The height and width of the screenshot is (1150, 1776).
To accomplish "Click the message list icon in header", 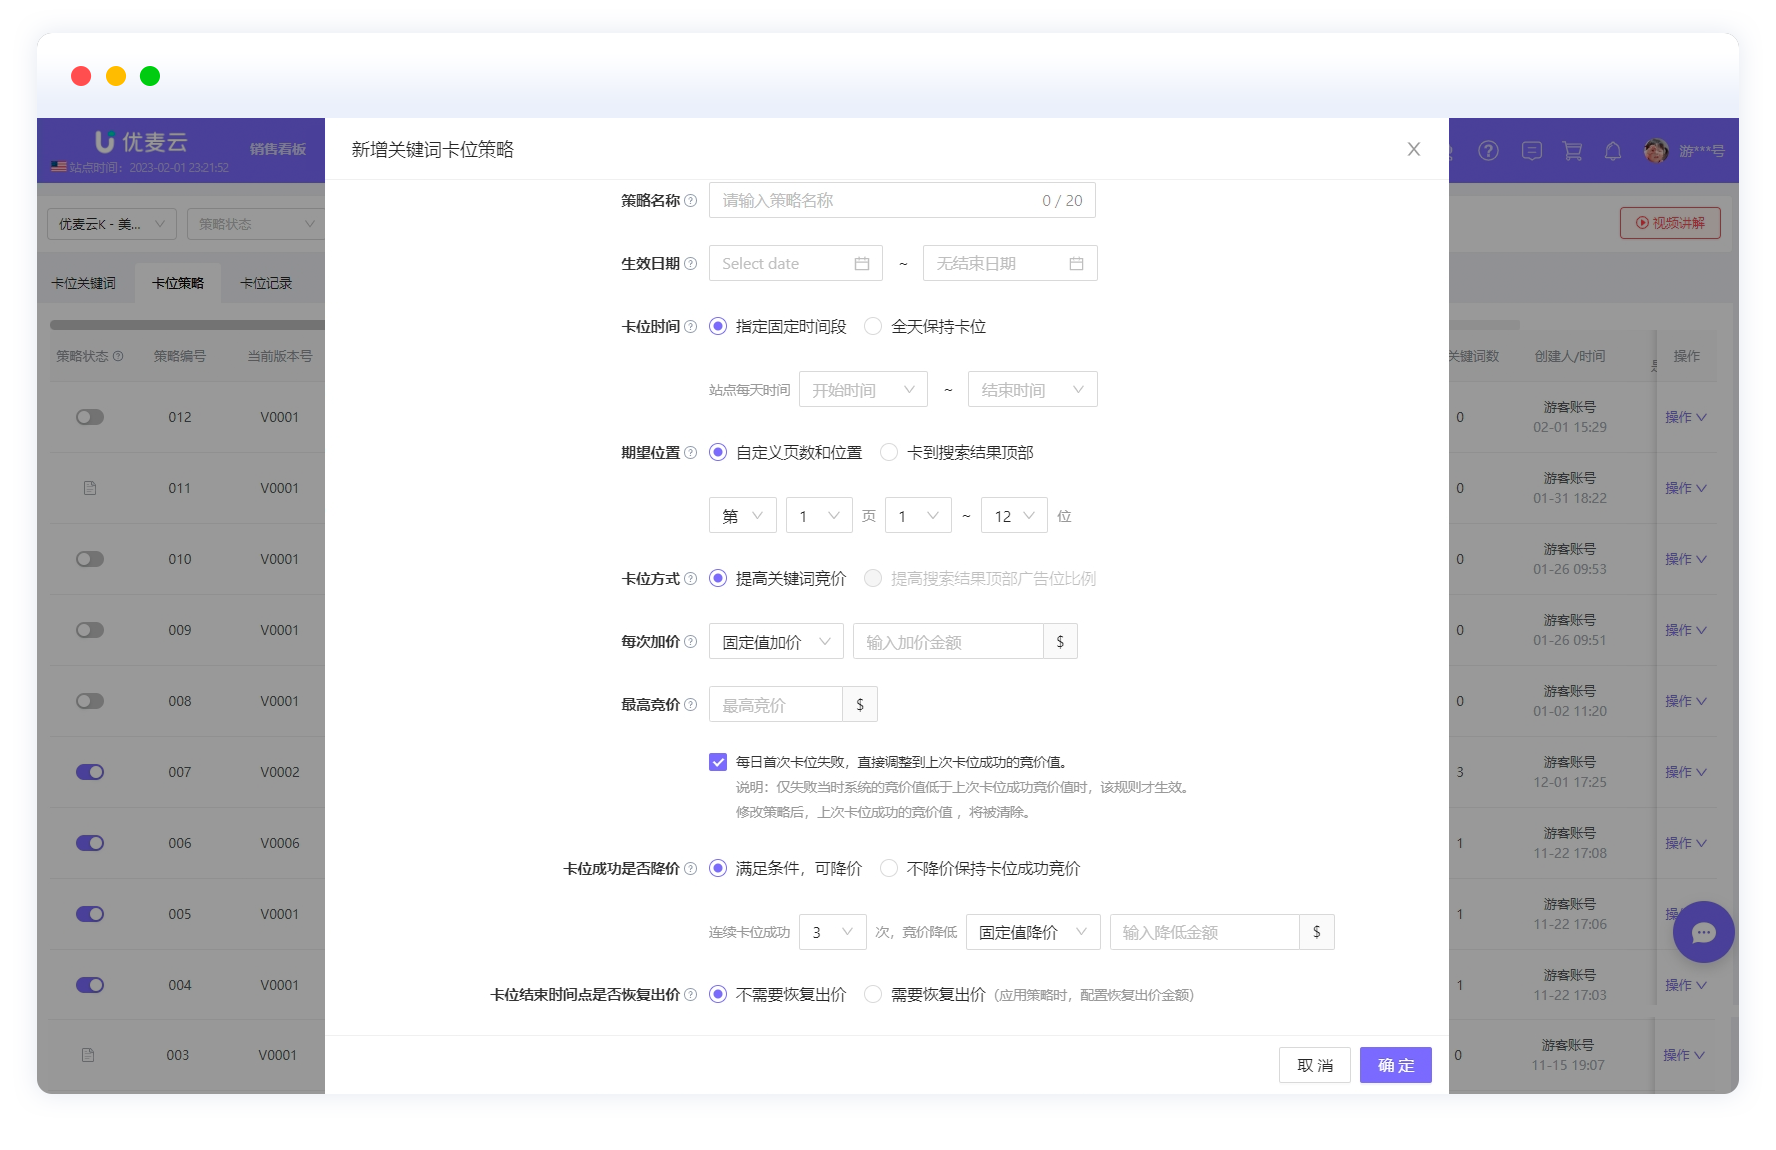I will coord(1531,151).
